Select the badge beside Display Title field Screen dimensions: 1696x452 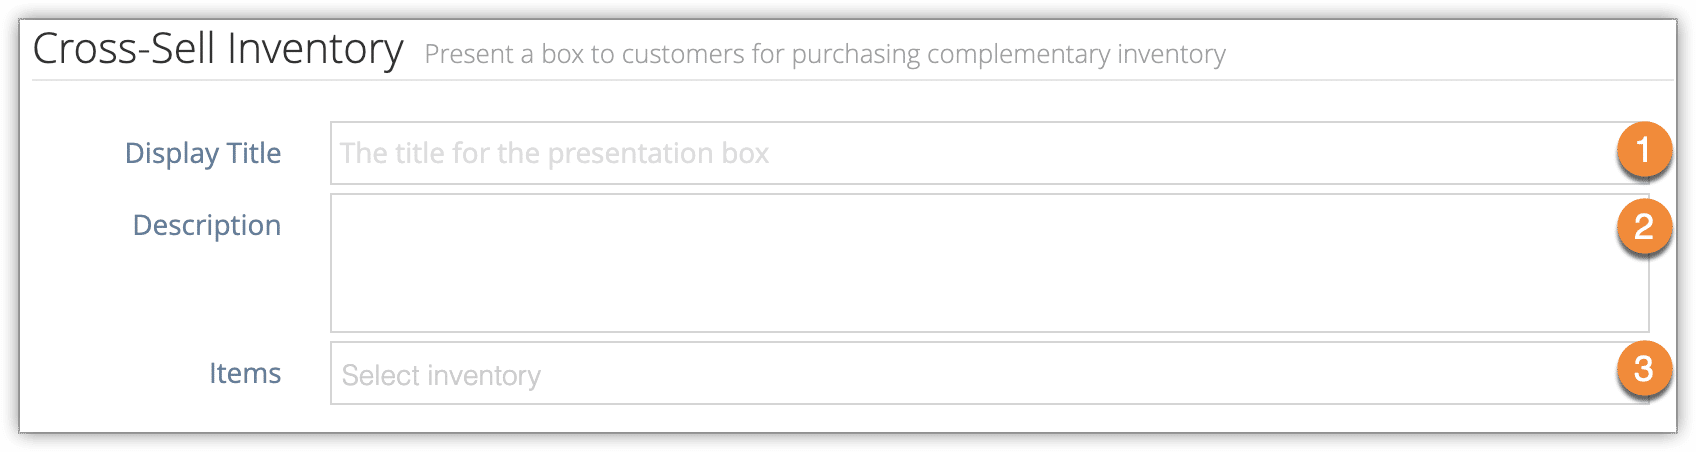(x=1644, y=150)
